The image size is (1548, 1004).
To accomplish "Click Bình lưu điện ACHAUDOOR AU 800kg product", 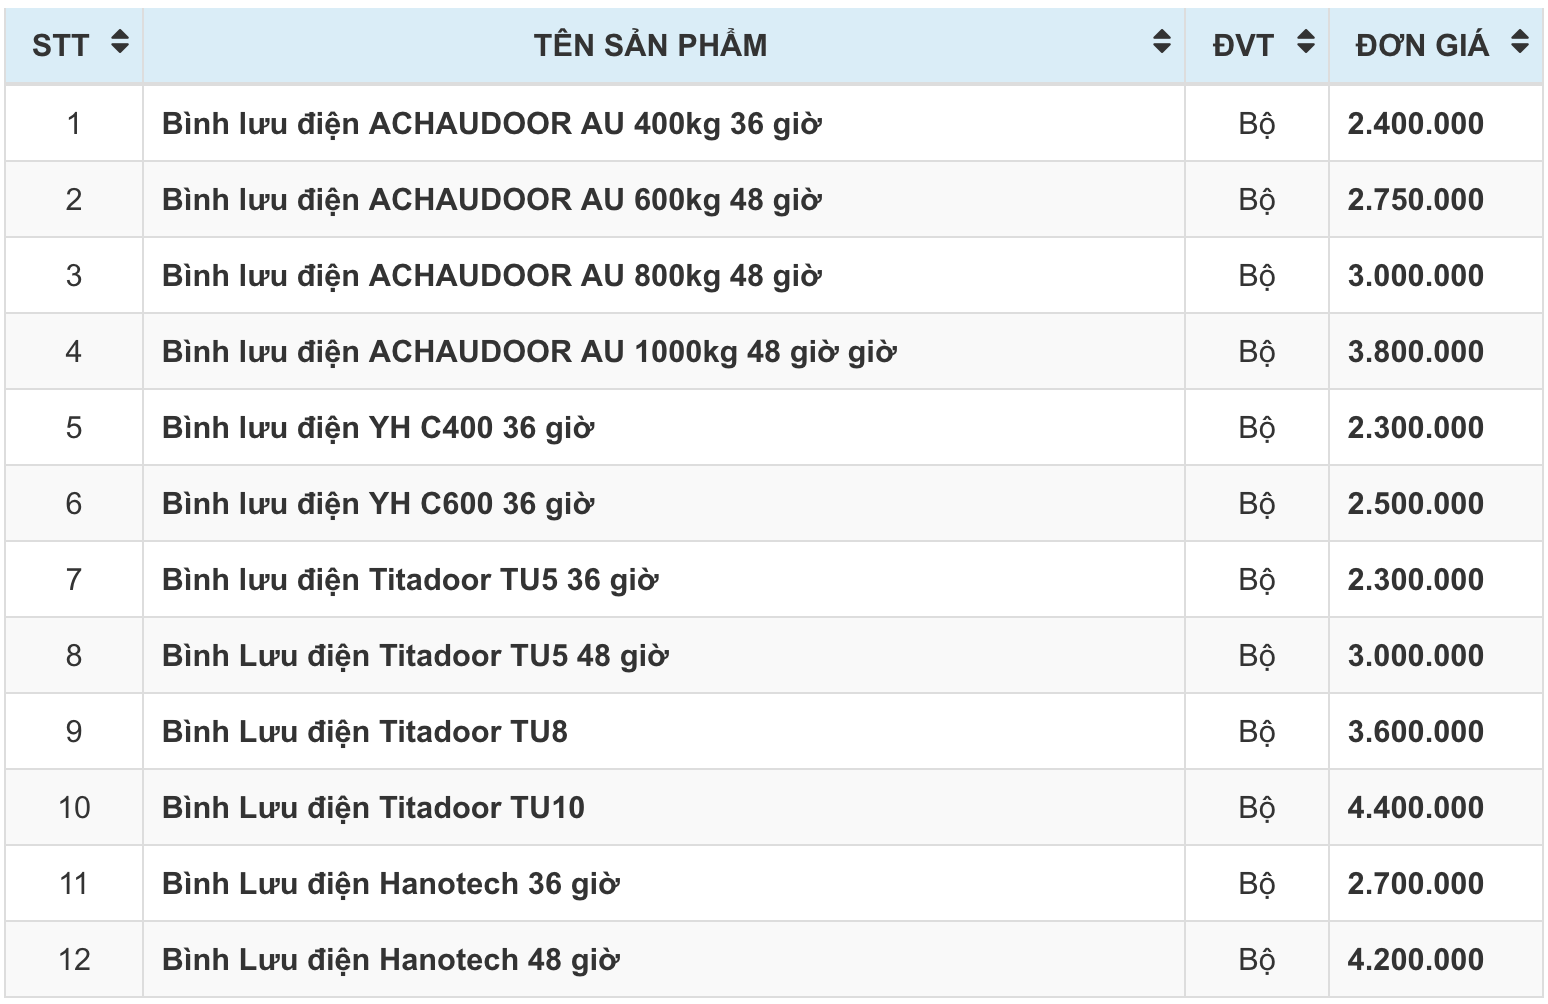I will point(491,276).
